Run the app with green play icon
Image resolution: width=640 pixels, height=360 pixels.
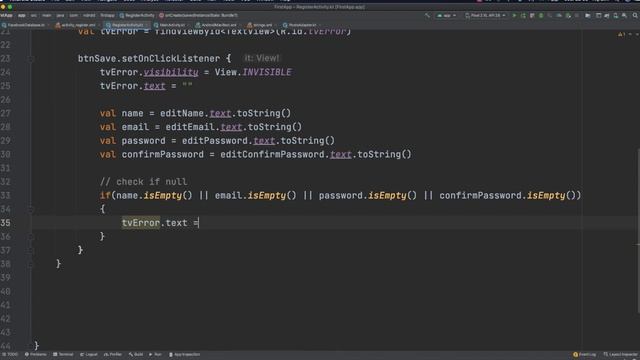[x=514, y=16]
